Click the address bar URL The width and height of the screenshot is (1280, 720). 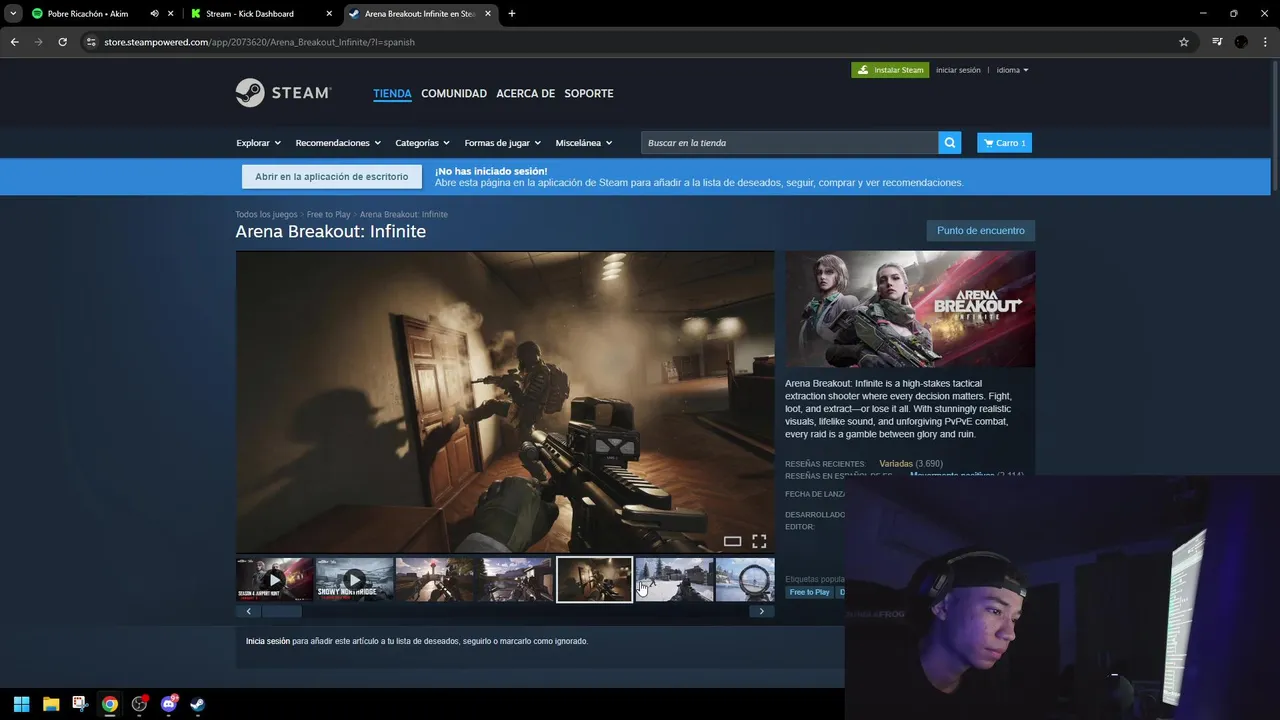pyautogui.click(x=260, y=42)
